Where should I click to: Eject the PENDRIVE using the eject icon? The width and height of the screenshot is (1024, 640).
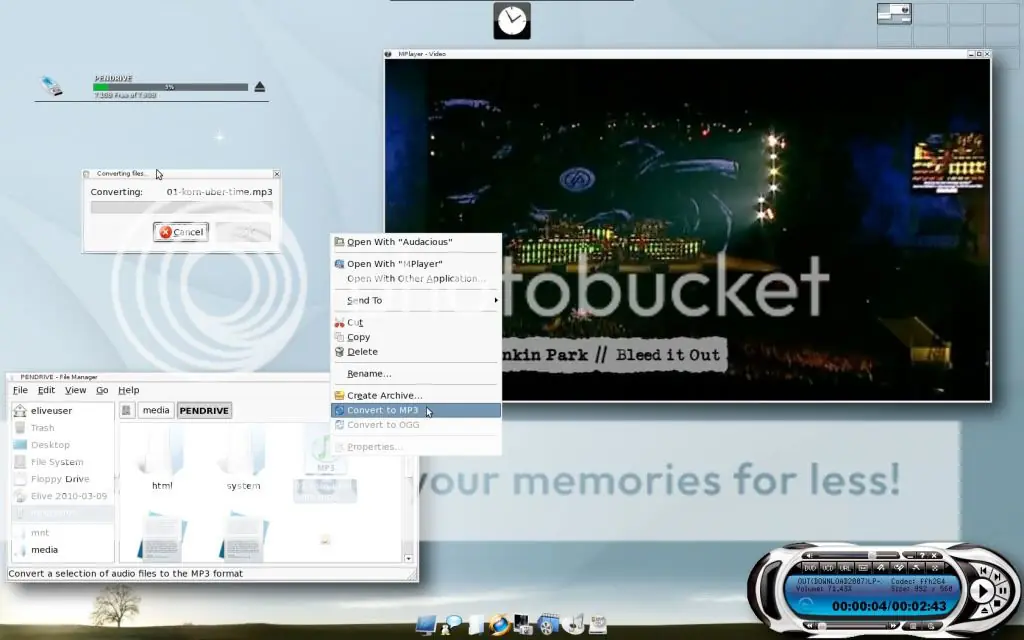pyautogui.click(x=259, y=87)
